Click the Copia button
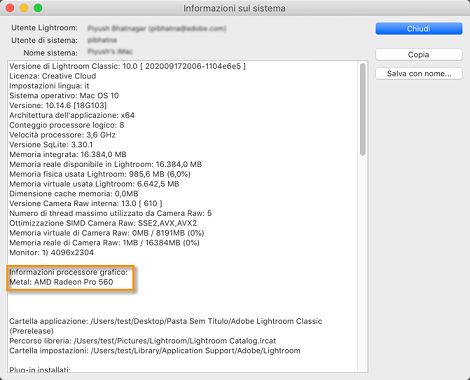470x380 pixels. (x=419, y=55)
